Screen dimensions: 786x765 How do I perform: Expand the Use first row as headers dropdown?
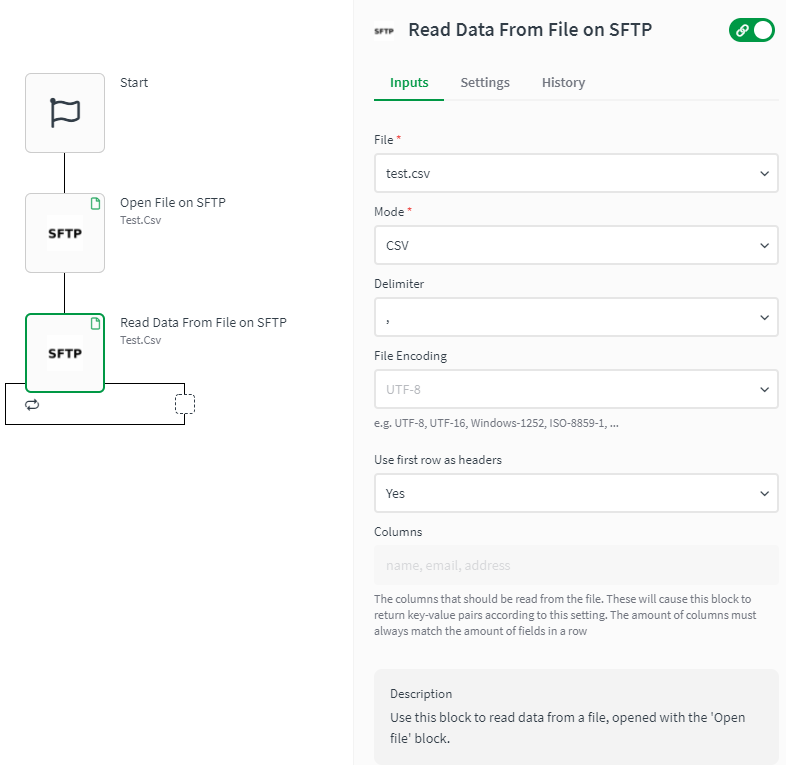[x=576, y=493]
